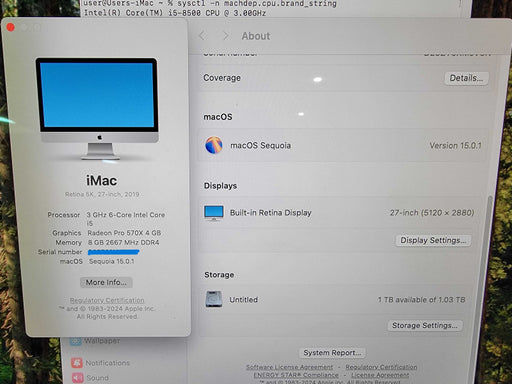
Task: Click the iMac picture in About This Mac
Action: click(97, 109)
